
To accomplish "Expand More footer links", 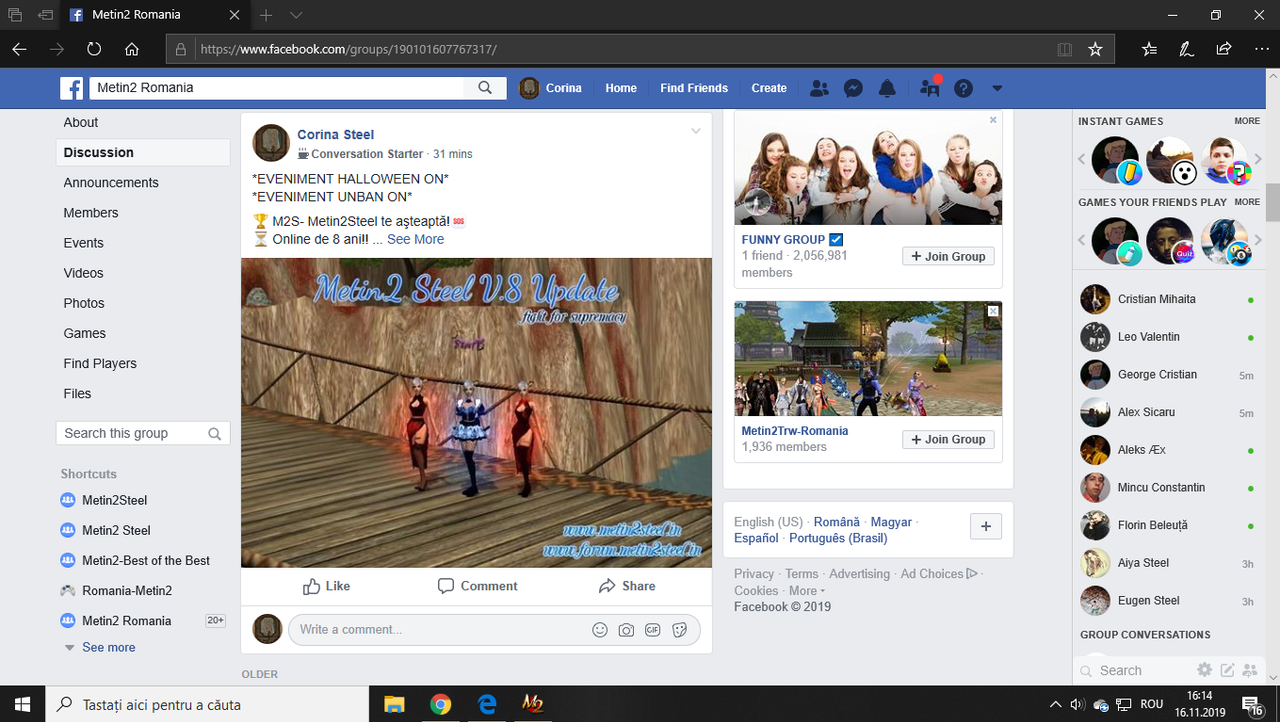I will (x=807, y=590).
